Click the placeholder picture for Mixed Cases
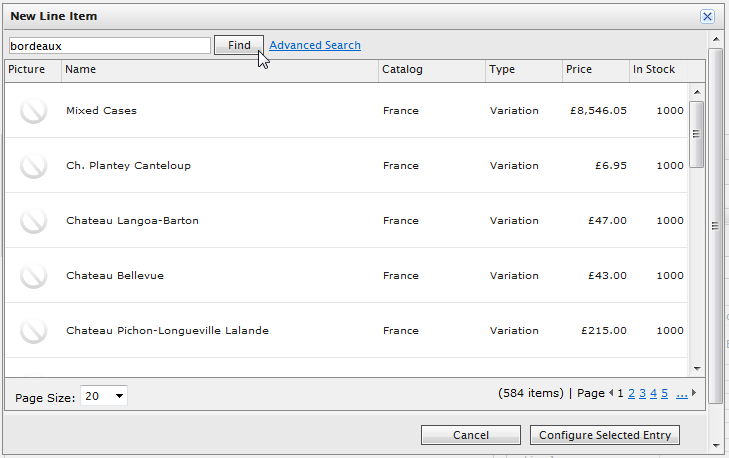The width and height of the screenshot is (729, 458). pos(33,111)
